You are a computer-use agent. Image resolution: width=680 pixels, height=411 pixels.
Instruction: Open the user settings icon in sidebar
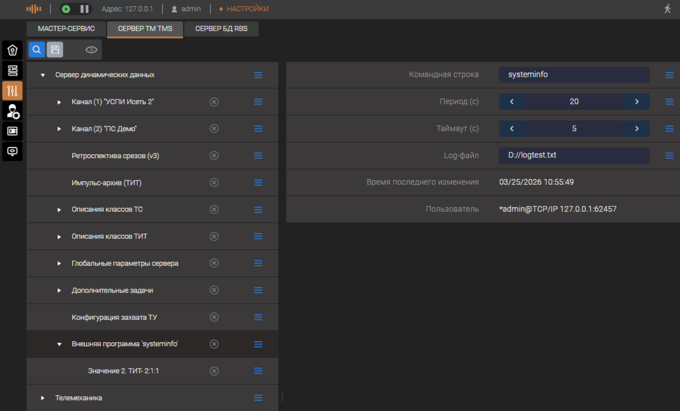[13, 111]
